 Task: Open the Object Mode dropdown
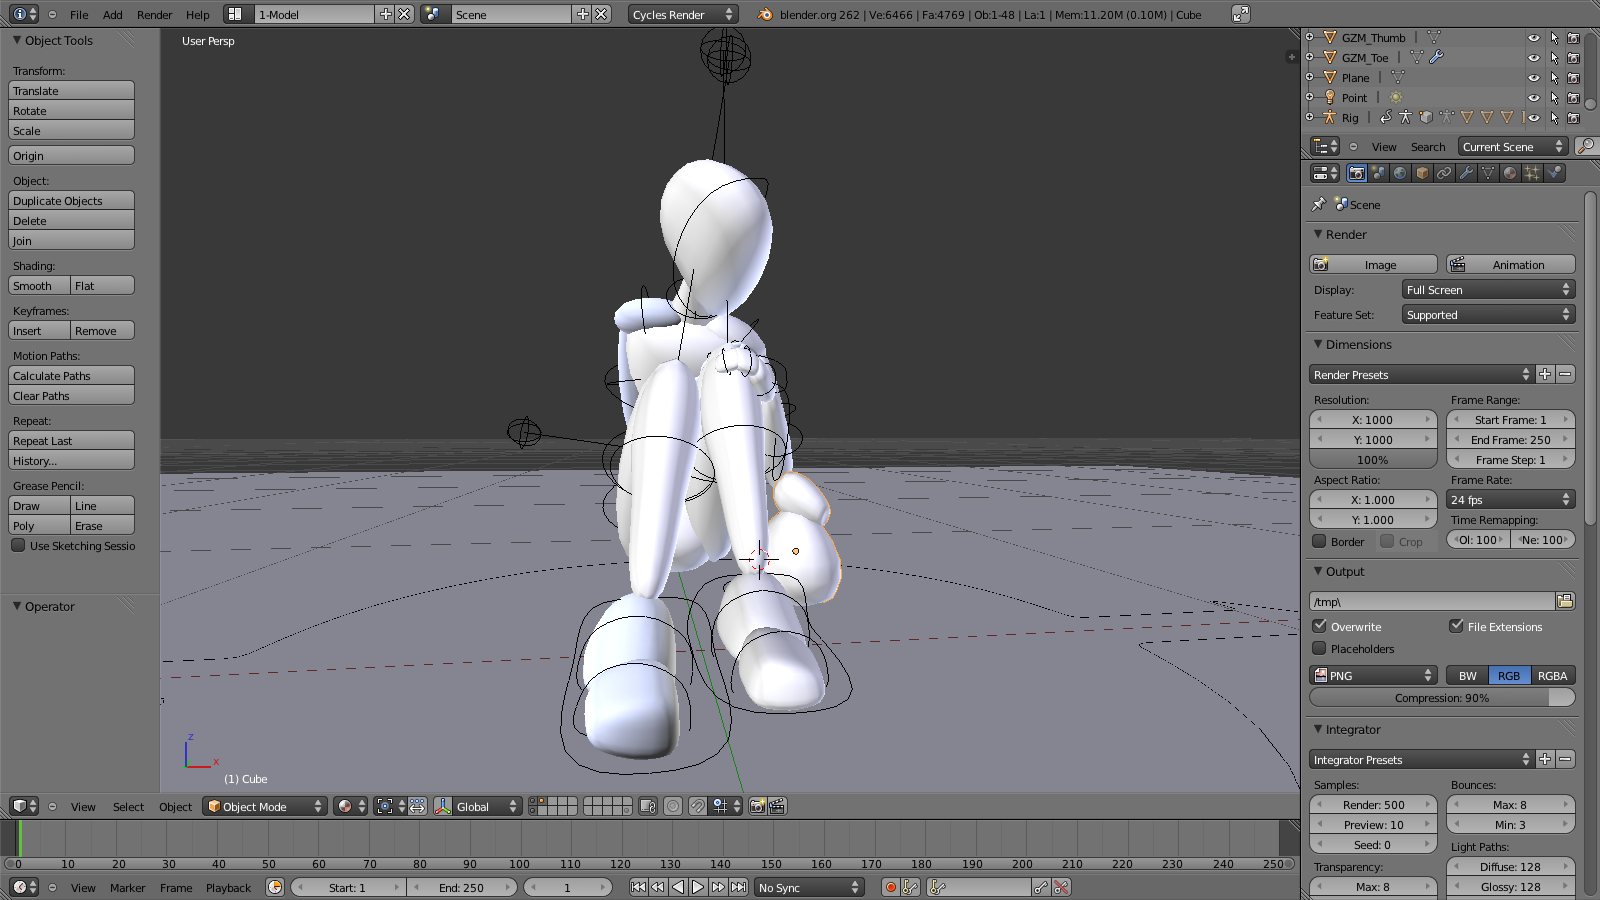click(265, 806)
